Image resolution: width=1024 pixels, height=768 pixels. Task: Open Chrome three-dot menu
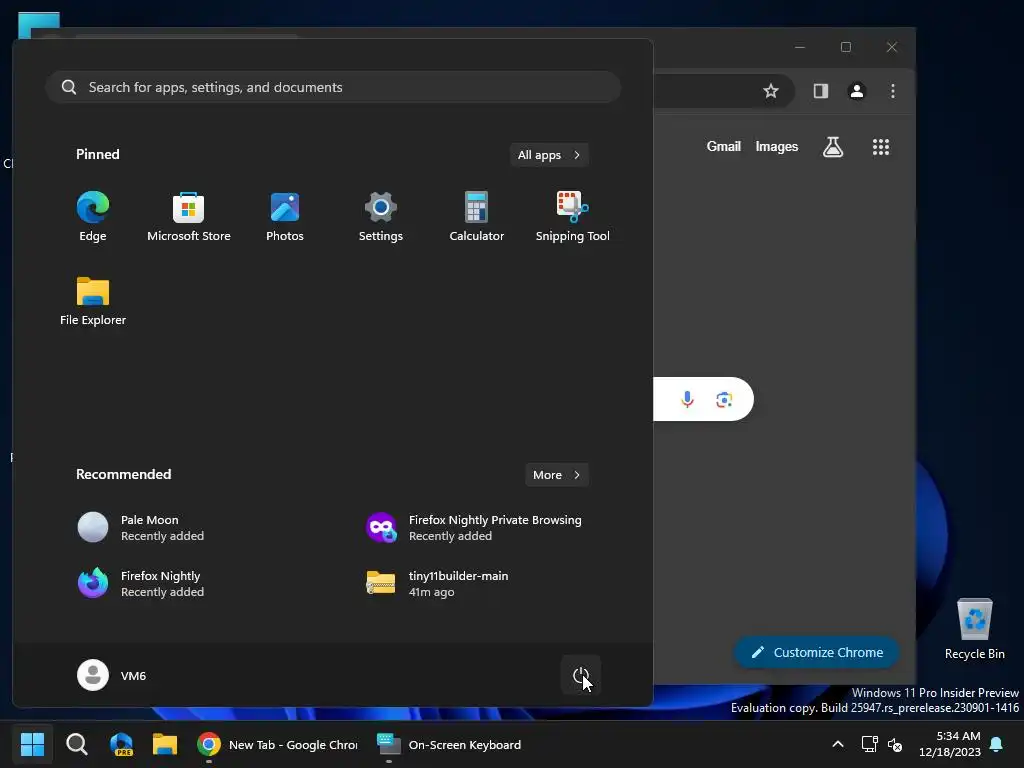tap(893, 91)
